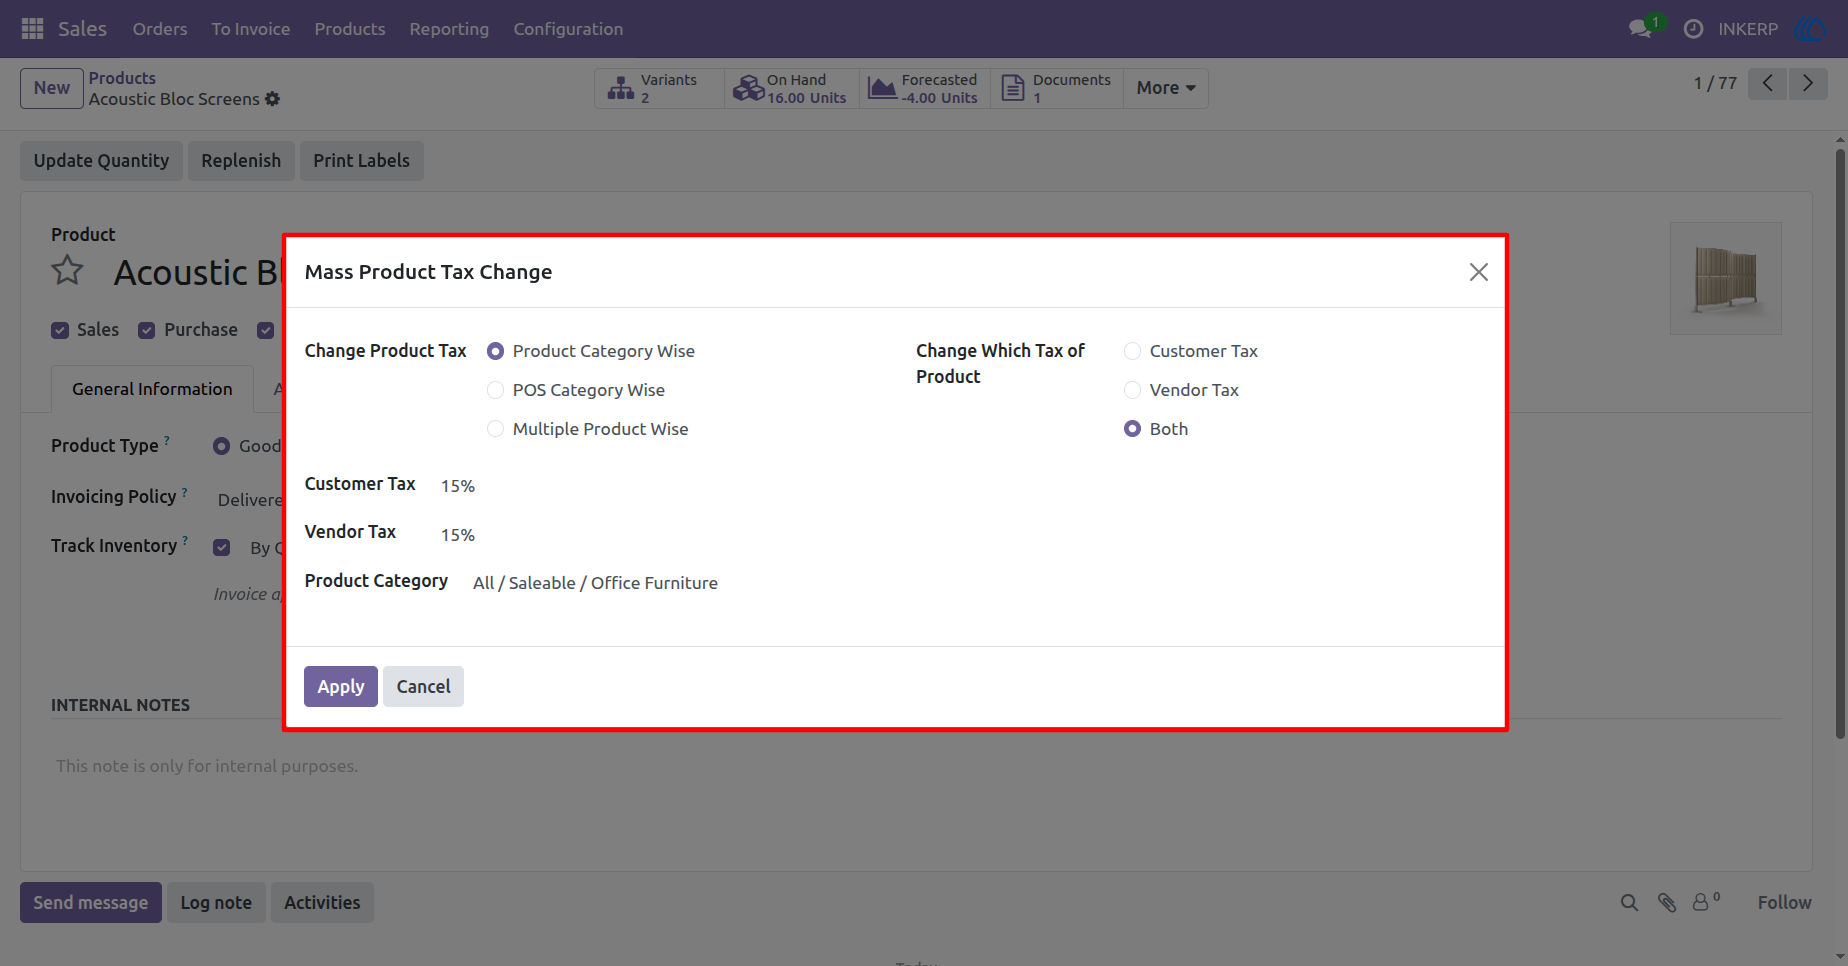Select Both radio option
This screenshot has width=1848, height=966.
click(x=1132, y=429)
